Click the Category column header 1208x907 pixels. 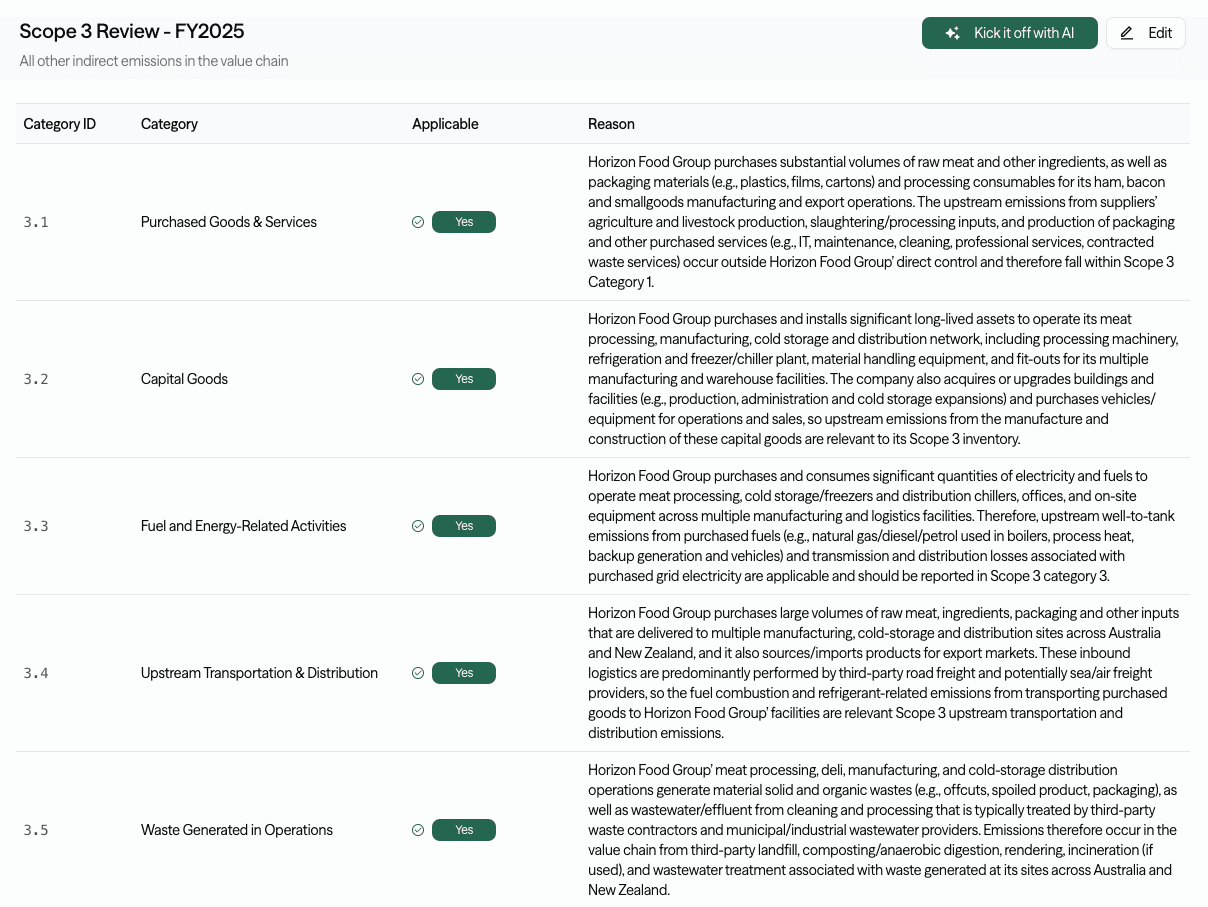pos(169,124)
